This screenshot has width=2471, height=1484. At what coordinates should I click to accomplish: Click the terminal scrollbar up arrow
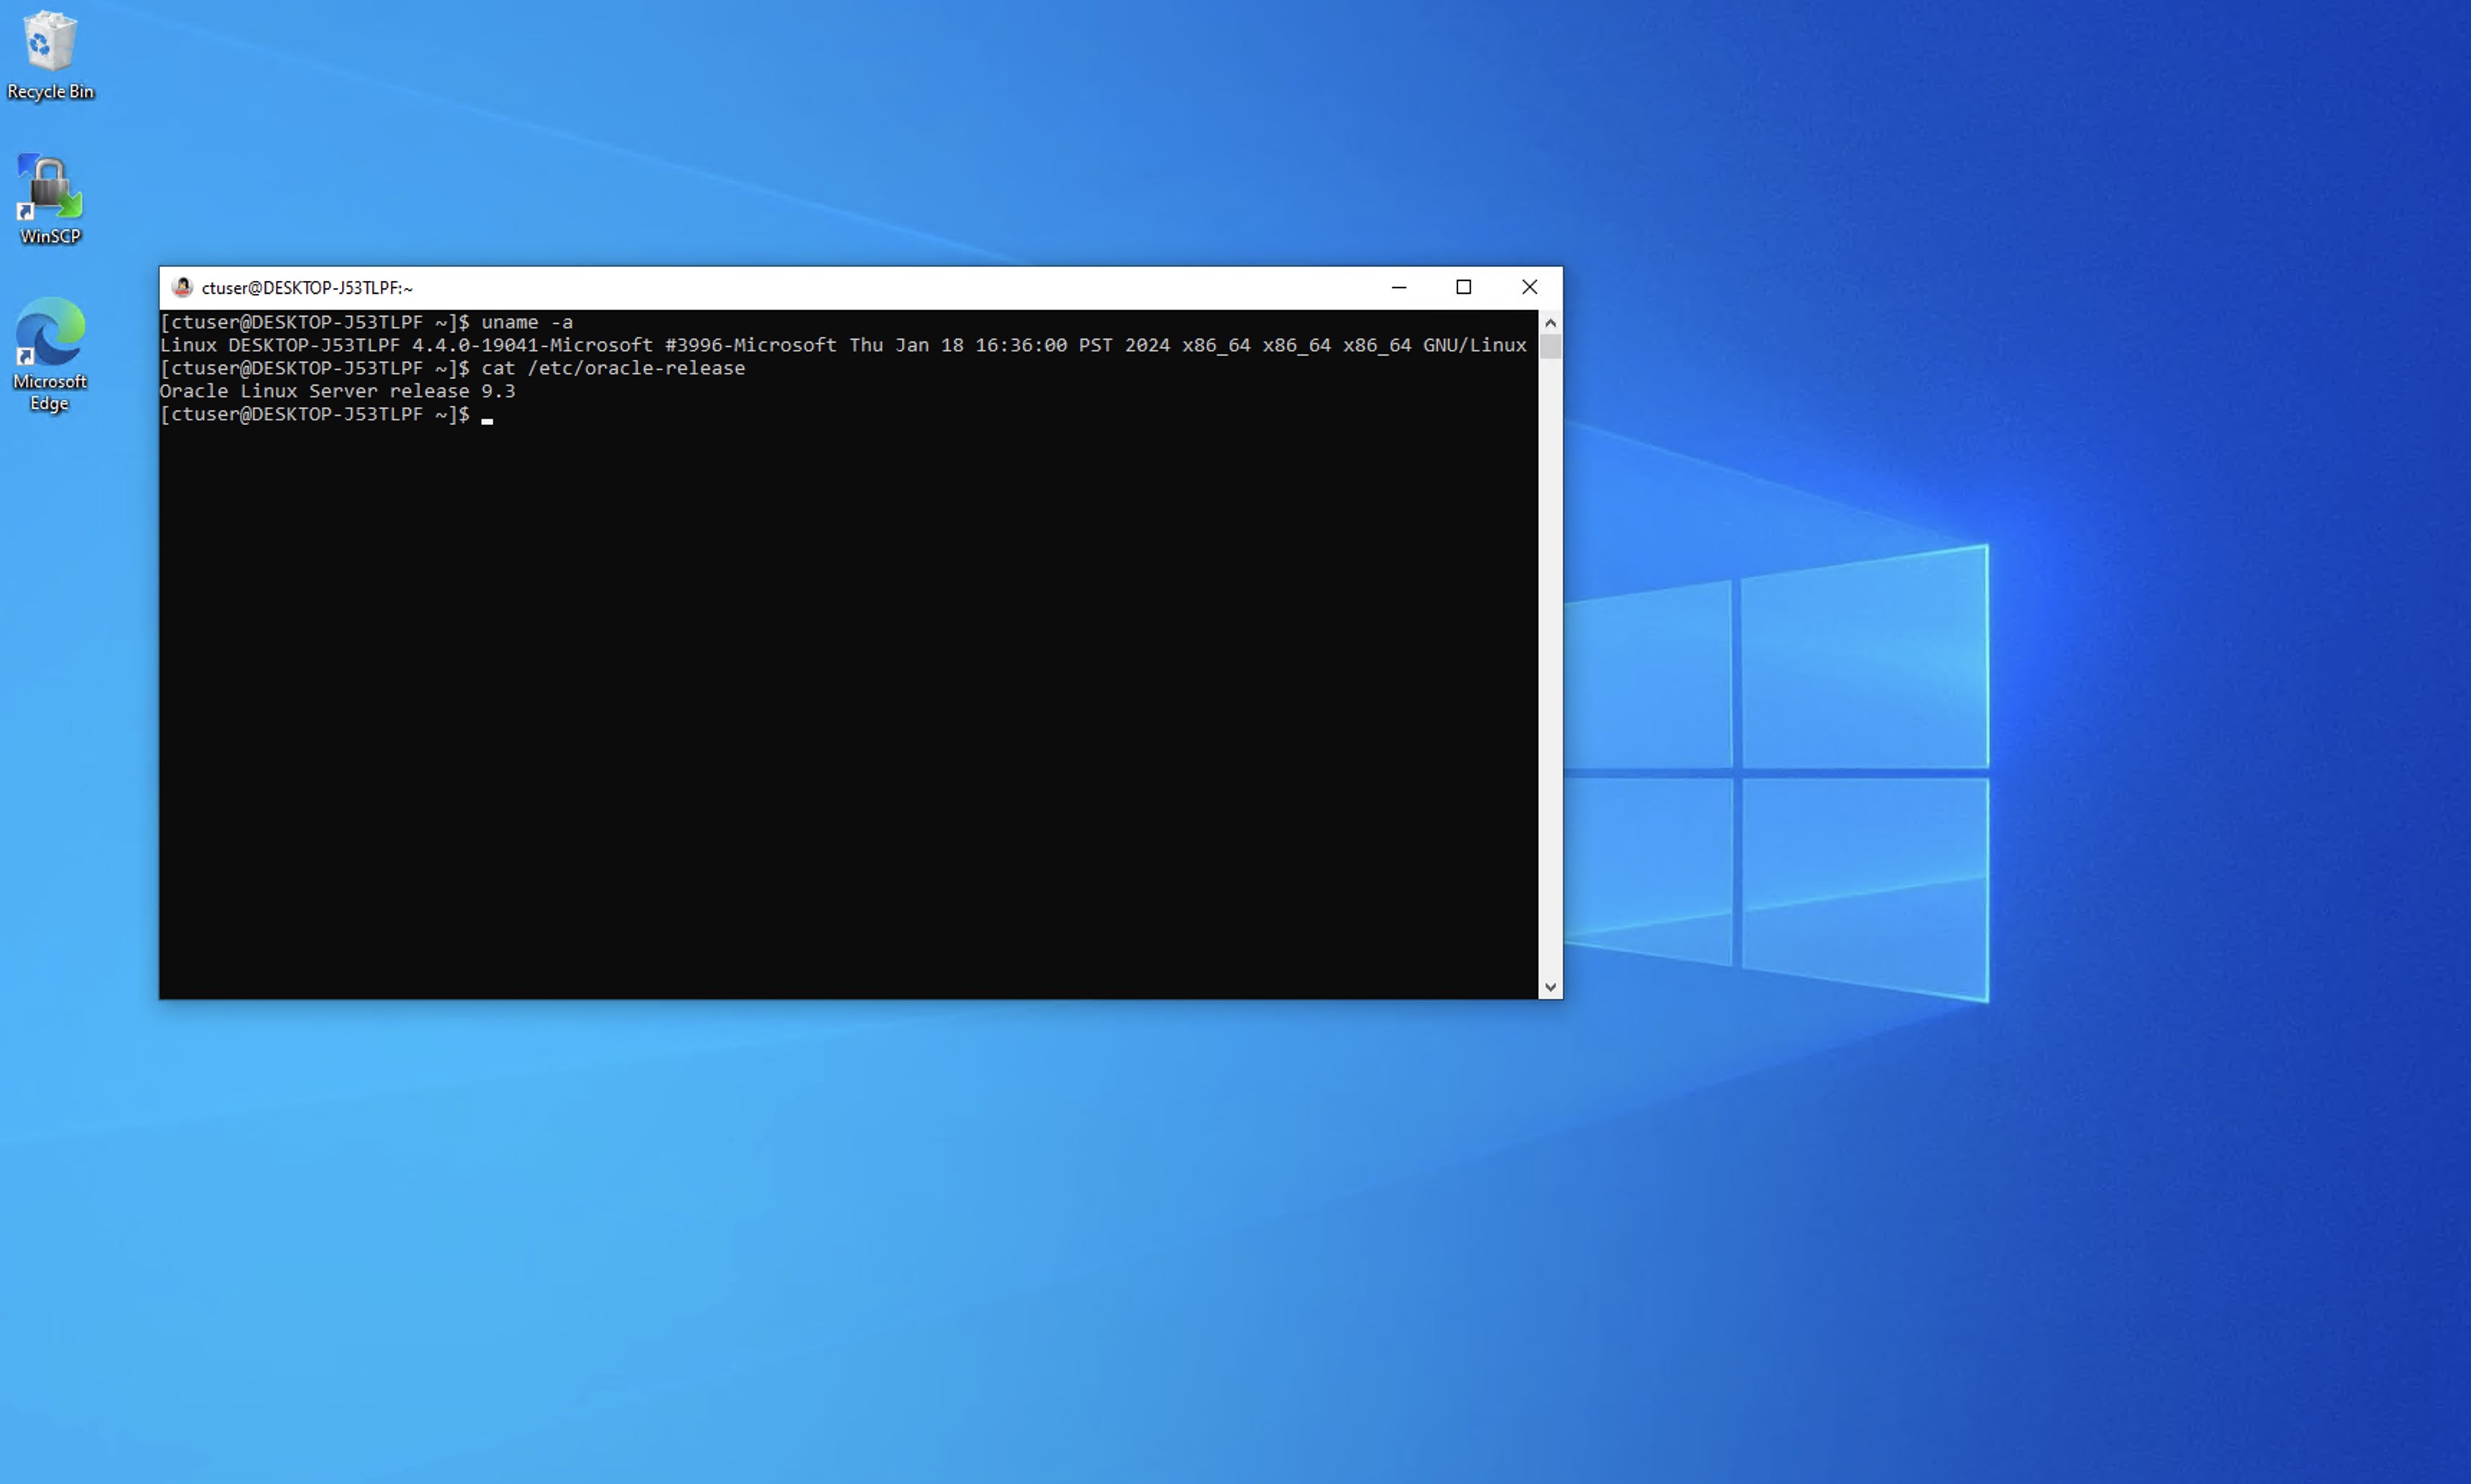click(1550, 323)
